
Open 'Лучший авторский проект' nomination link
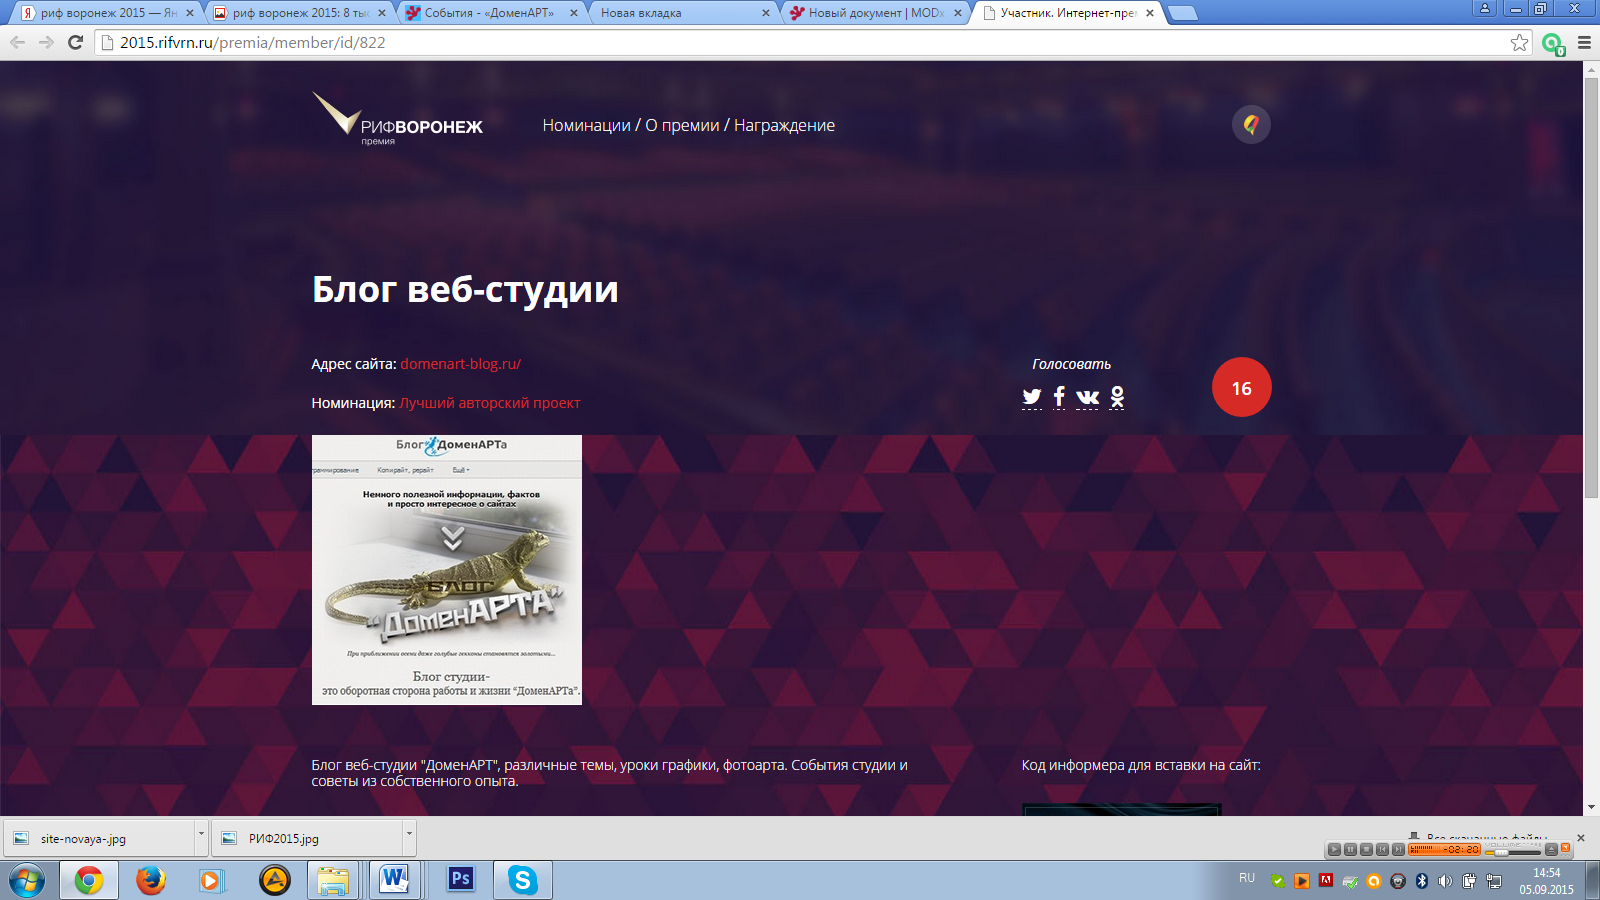pyautogui.click(x=490, y=403)
